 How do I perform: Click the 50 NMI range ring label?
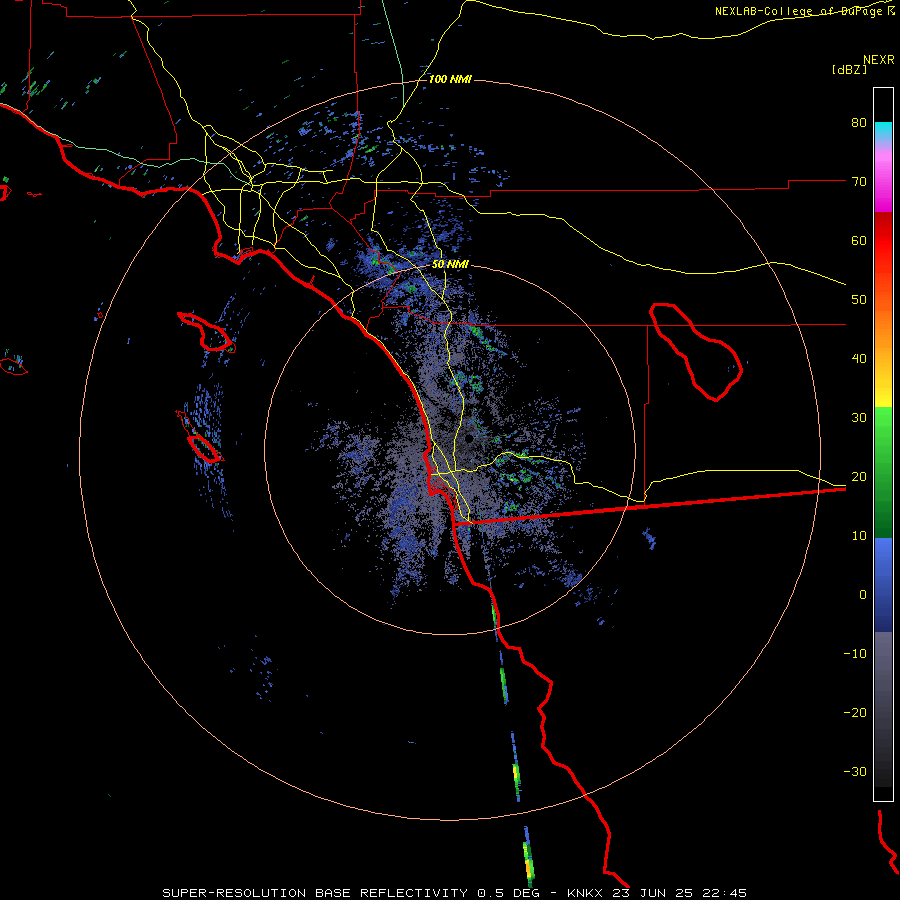tap(450, 265)
